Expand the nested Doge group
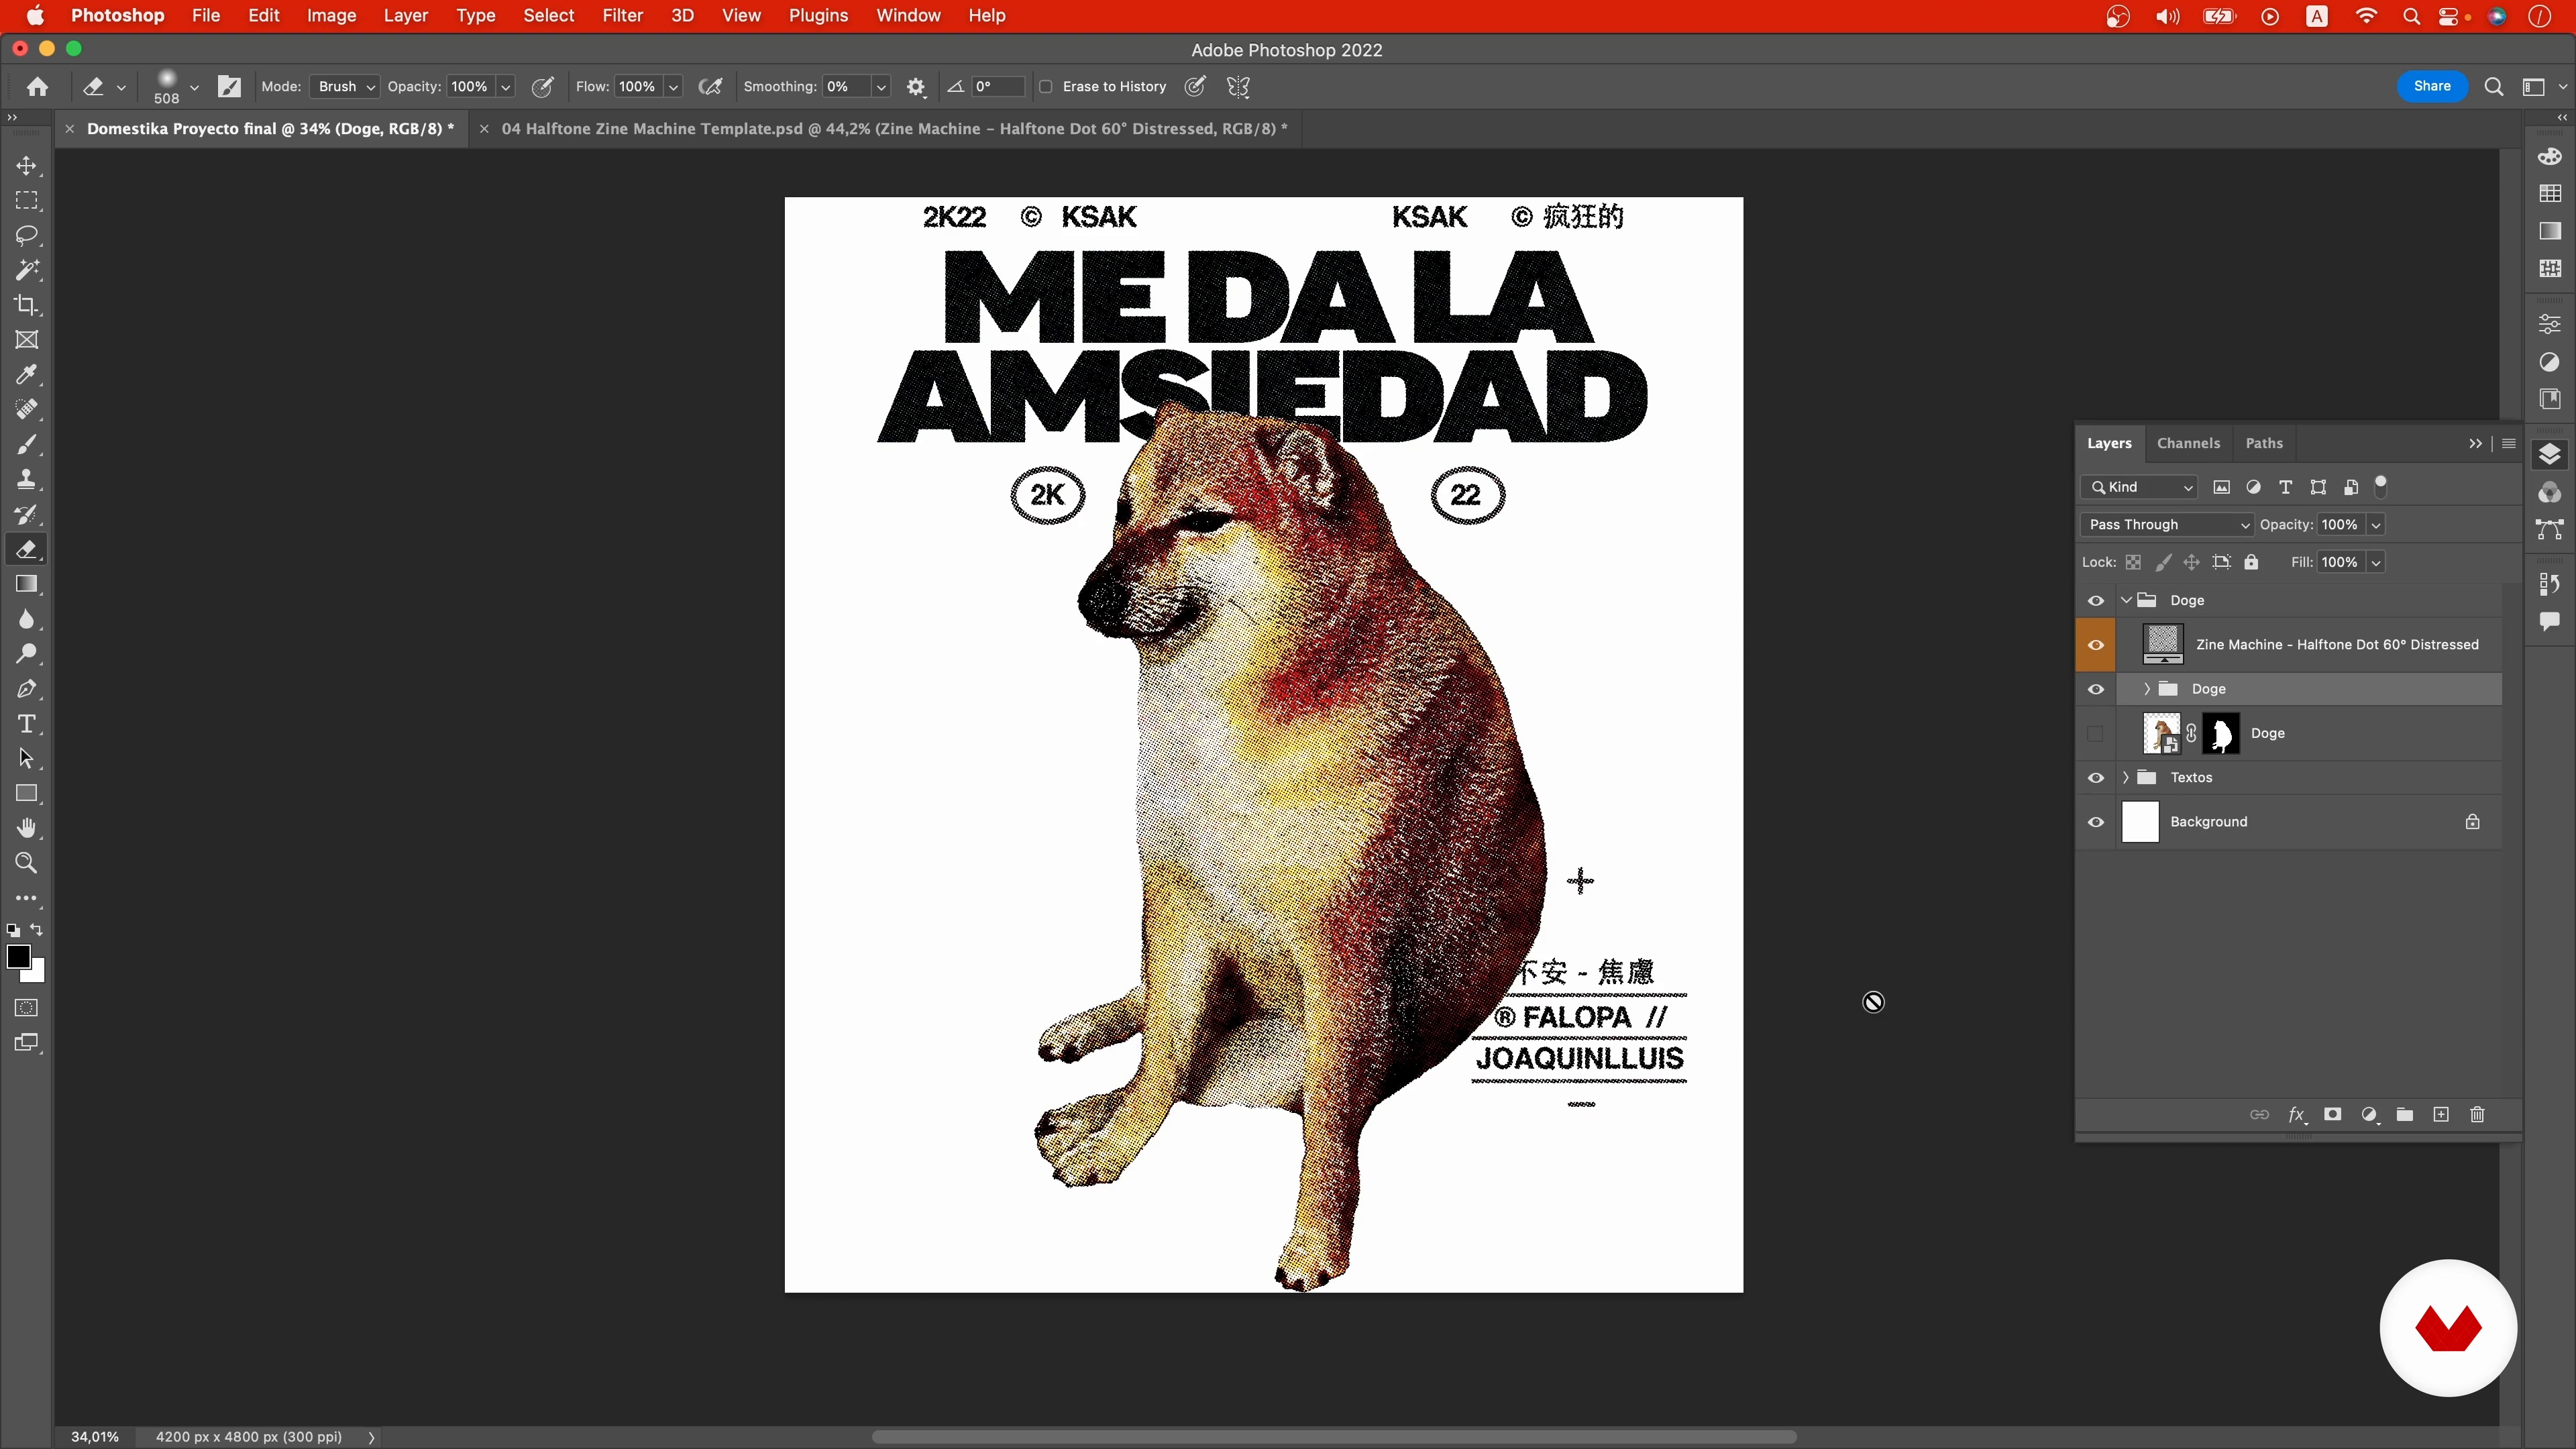Viewport: 2576px width, 1449px height. [x=2146, y=689]
